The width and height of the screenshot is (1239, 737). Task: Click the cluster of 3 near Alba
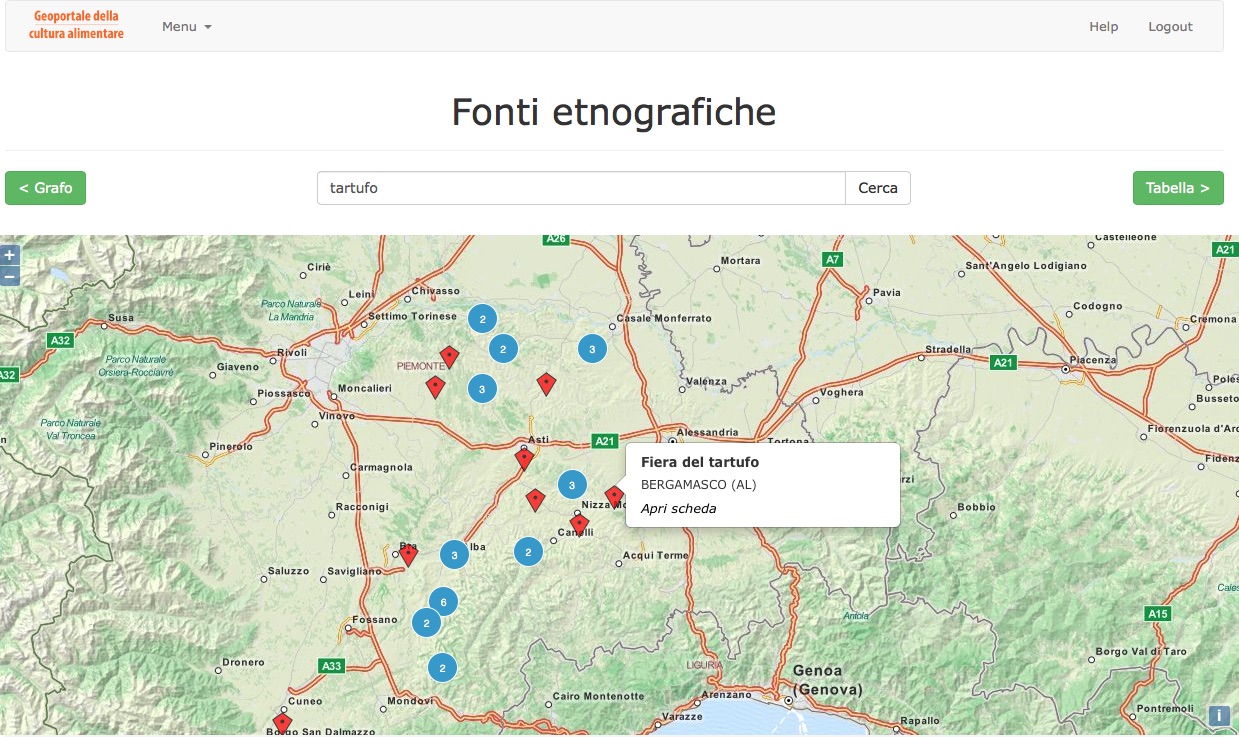[455, 555]
